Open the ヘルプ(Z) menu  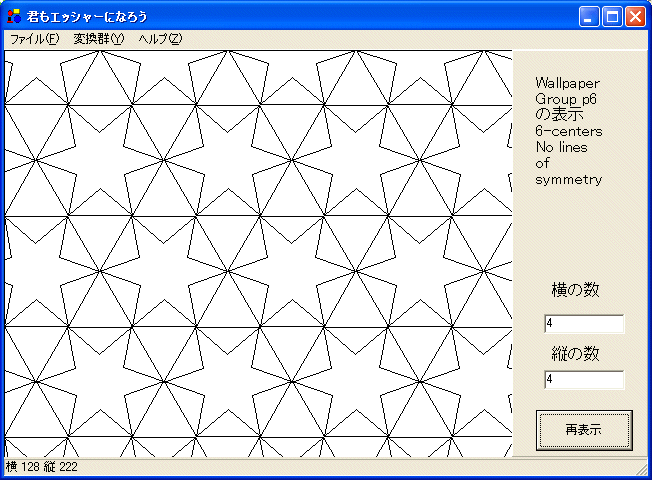tap(161, 39)
